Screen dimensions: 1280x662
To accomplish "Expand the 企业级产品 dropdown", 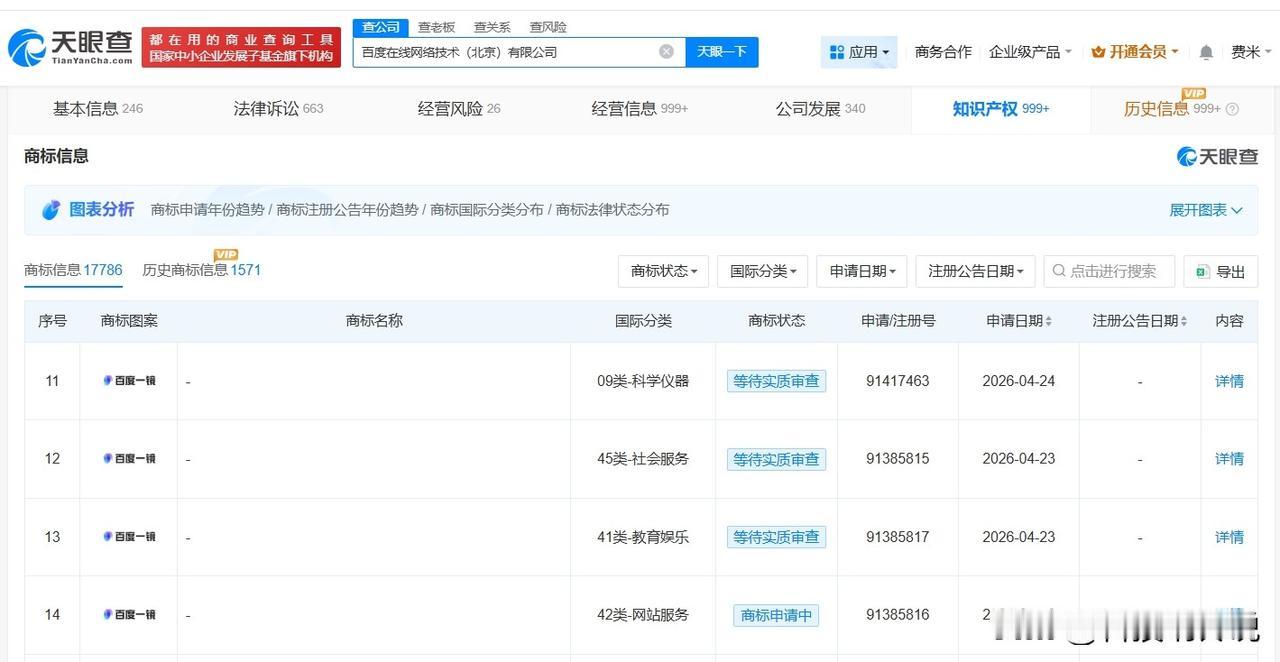I will (x=1030, y=52).
